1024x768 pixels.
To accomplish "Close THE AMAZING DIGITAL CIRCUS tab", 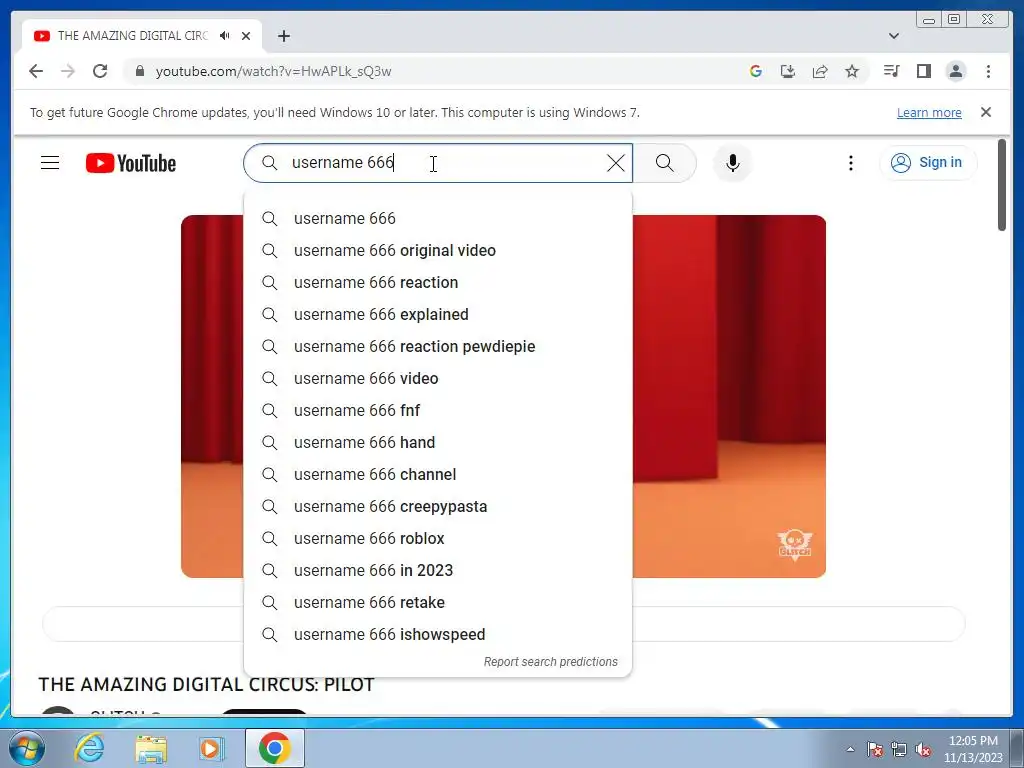I will 246,36.
